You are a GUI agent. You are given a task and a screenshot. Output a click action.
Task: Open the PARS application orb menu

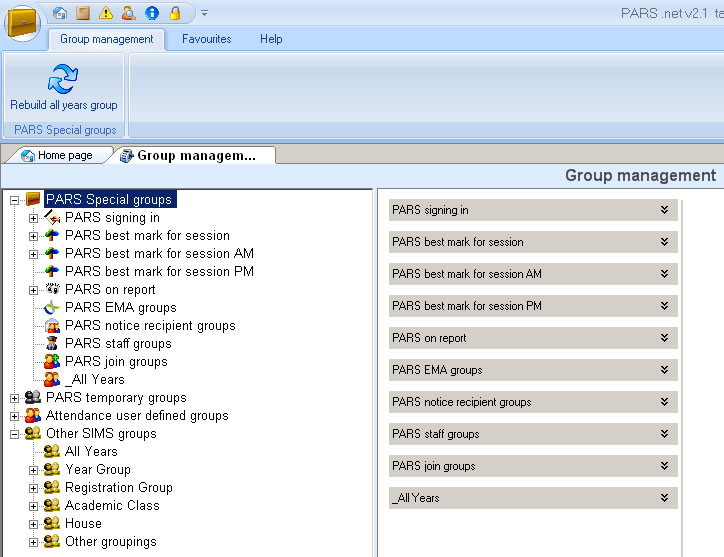22,22
